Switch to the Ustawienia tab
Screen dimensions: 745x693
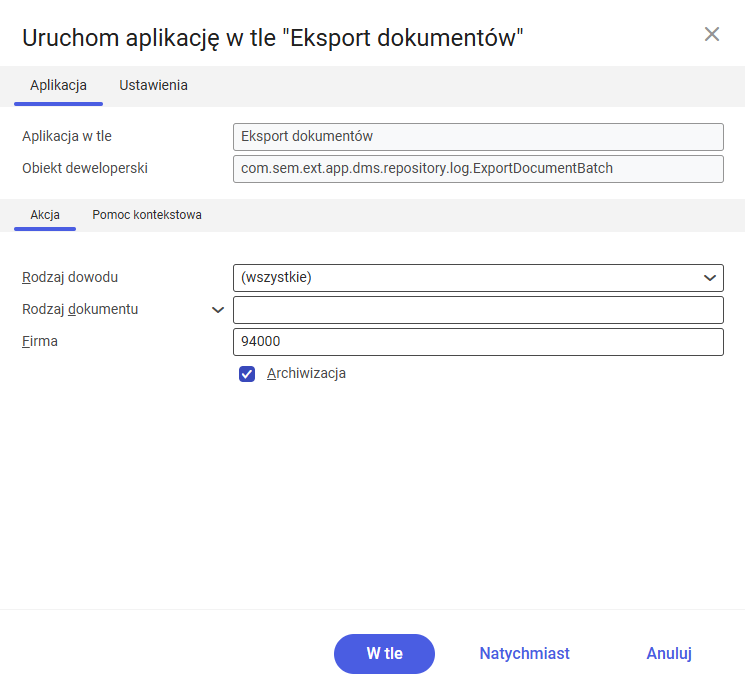(153, 85)
